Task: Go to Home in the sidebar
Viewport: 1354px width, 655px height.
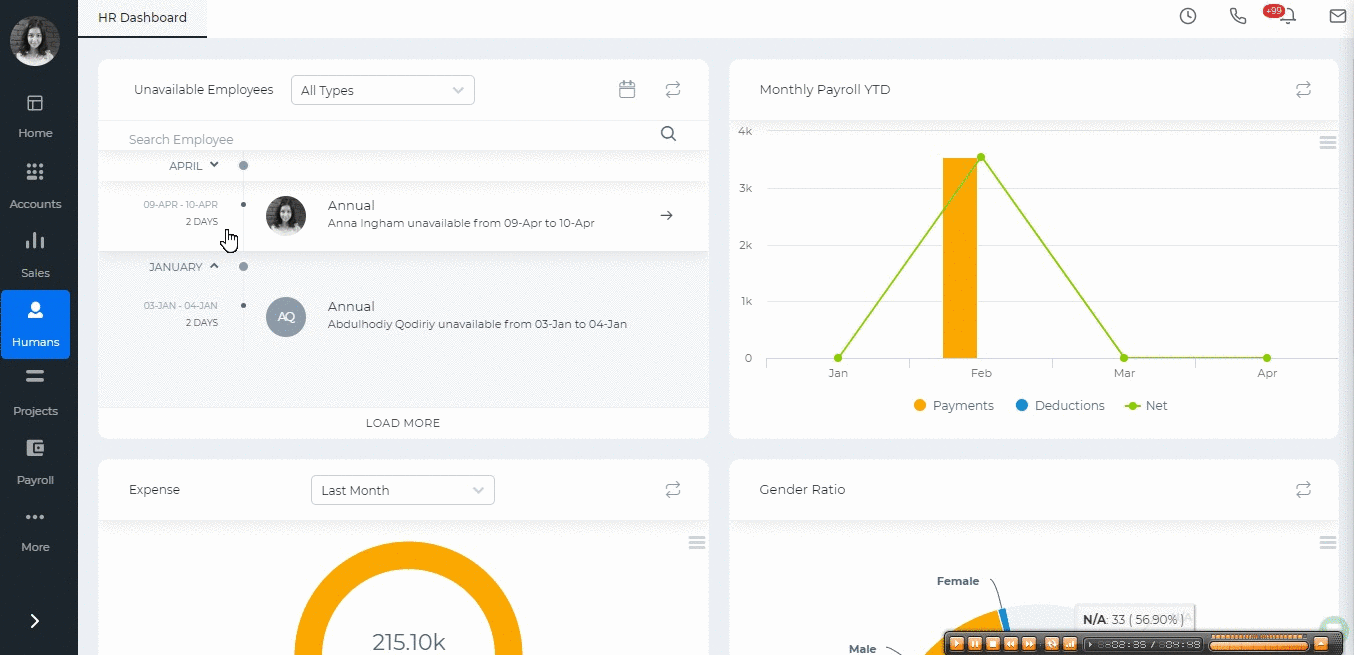Action: coord(35,117)
